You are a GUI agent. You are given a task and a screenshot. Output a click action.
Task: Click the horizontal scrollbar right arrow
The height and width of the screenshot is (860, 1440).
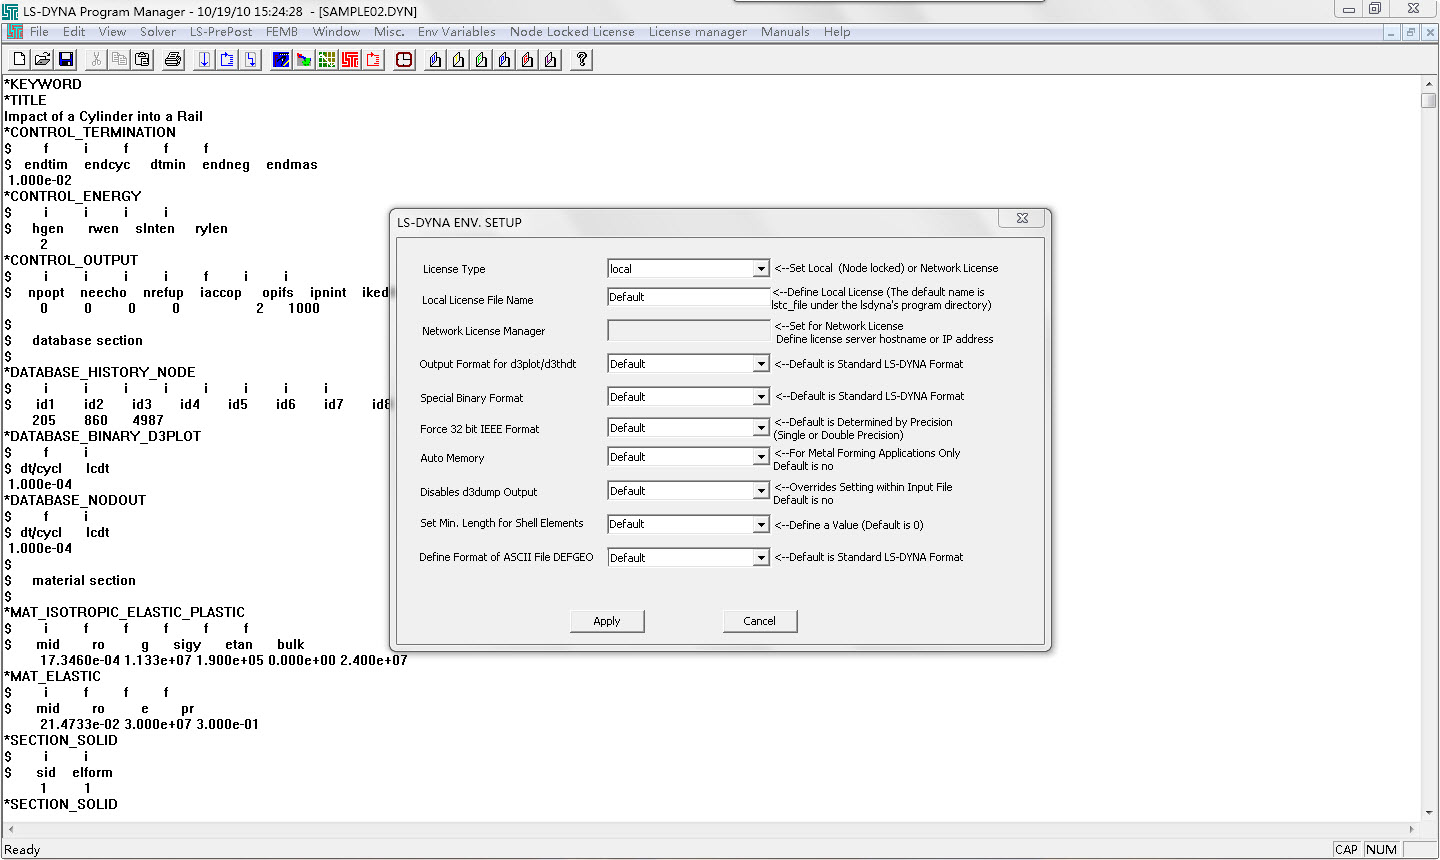click(x=1412, y=829)
